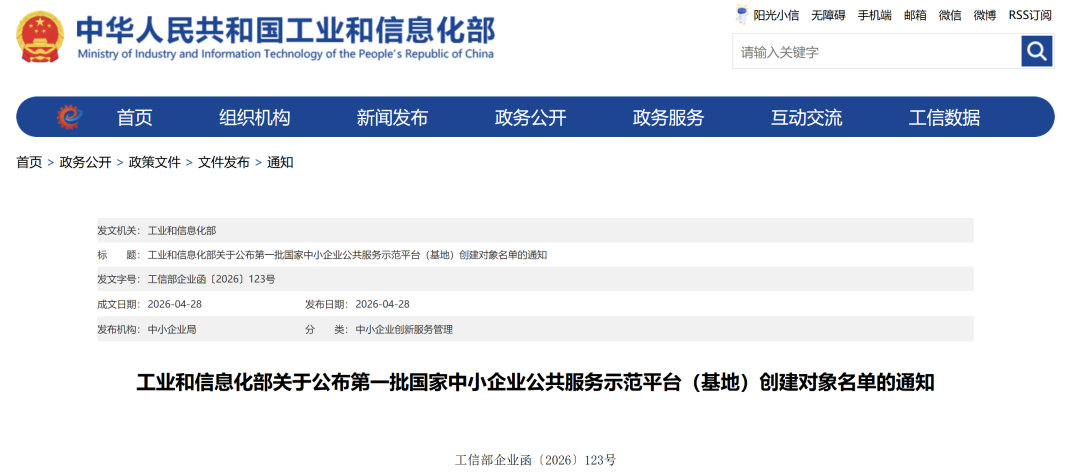
Task: Open the 无障碍 accessibility link
Action: point(828,15)
